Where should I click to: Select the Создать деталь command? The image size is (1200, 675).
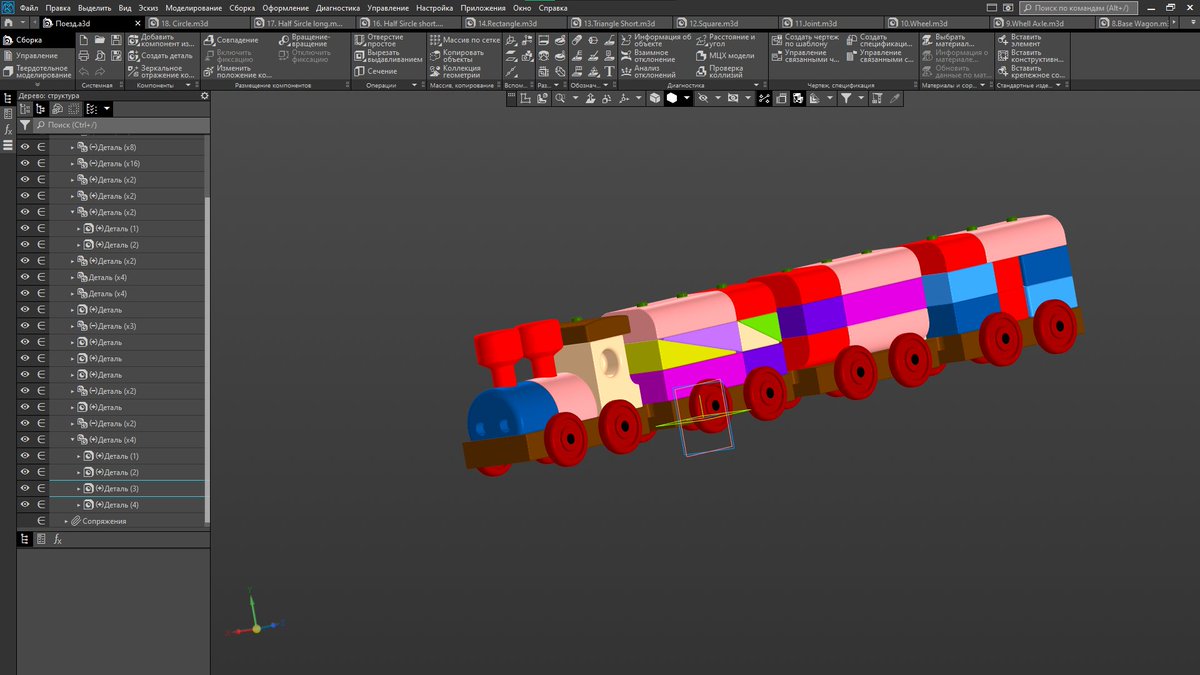click(x=161, y=55)
